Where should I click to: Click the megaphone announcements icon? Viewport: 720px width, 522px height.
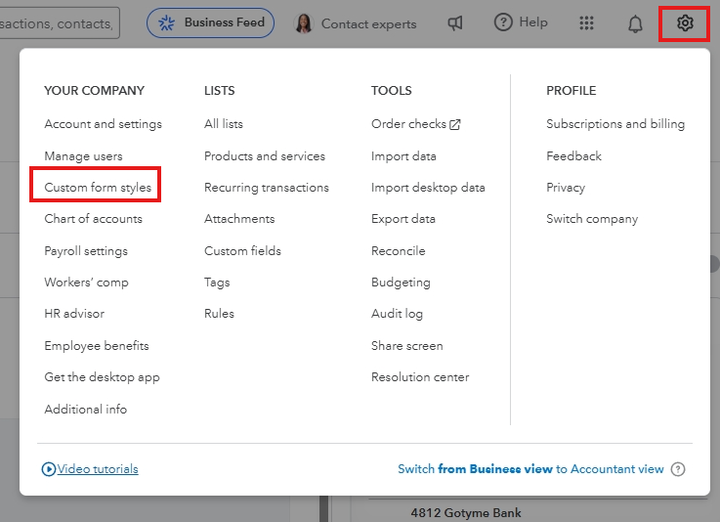[x=455, y=23]
